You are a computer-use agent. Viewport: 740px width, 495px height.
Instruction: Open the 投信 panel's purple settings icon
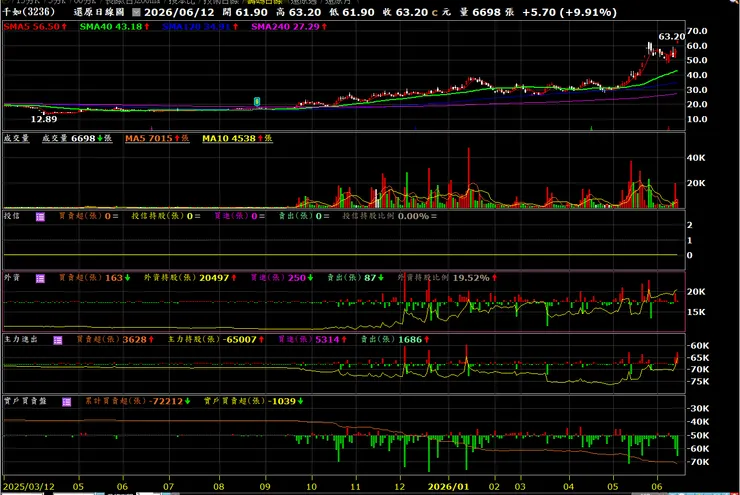click(40, 217)
